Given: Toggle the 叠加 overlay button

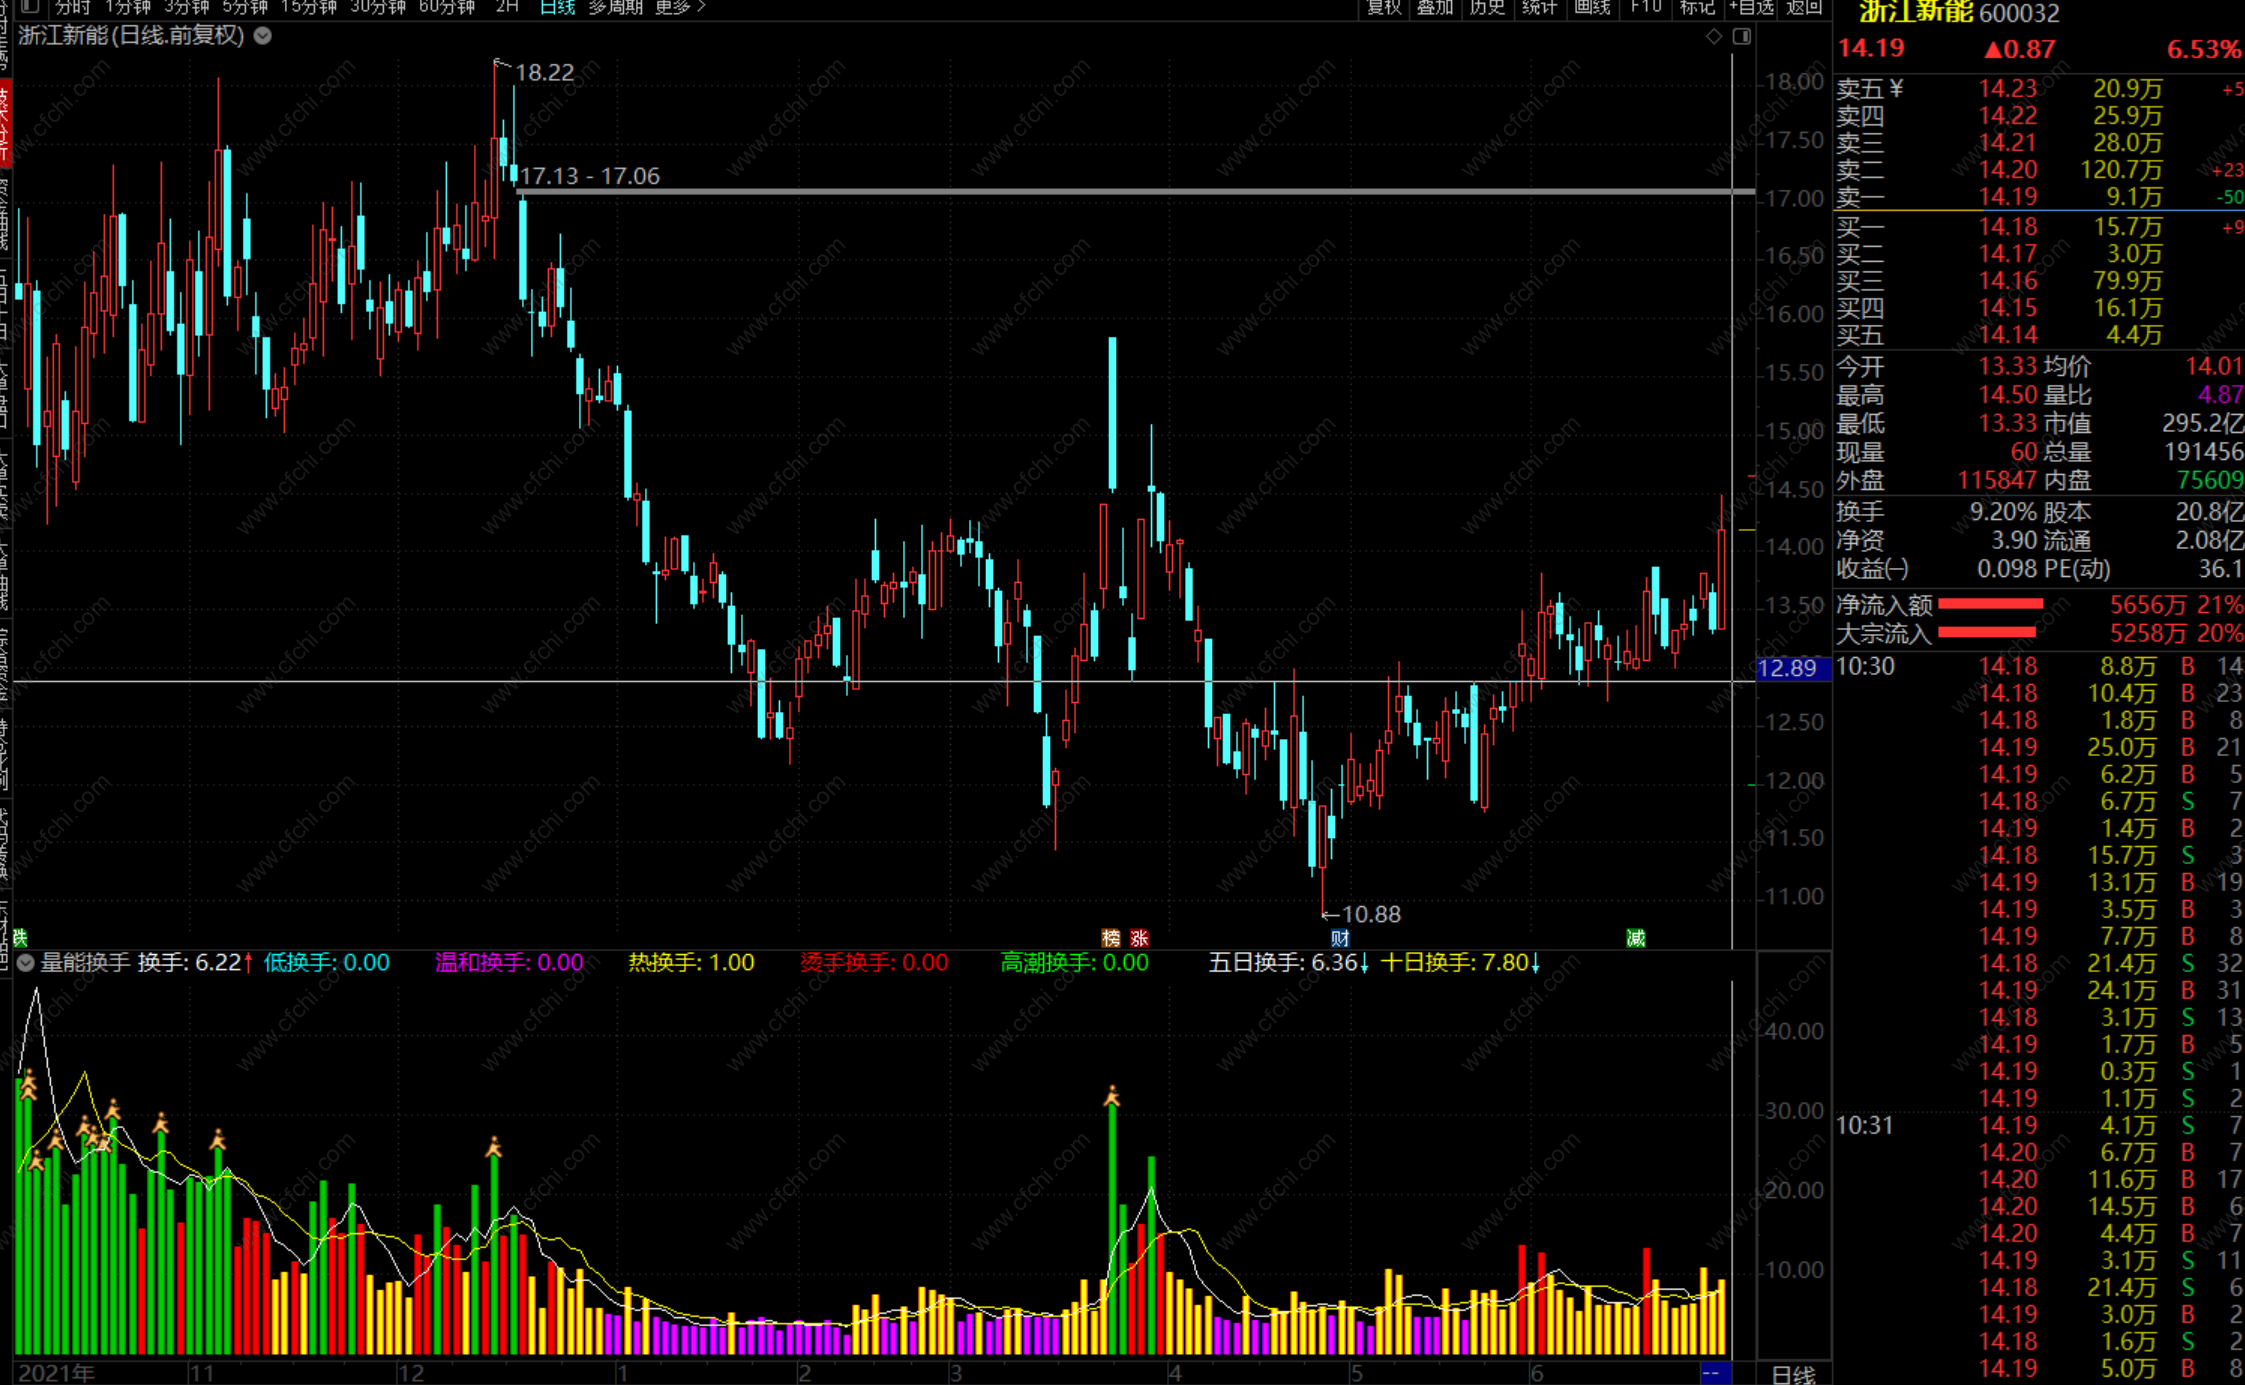Looking at the screenshot, I should (x=1435, y=7).
